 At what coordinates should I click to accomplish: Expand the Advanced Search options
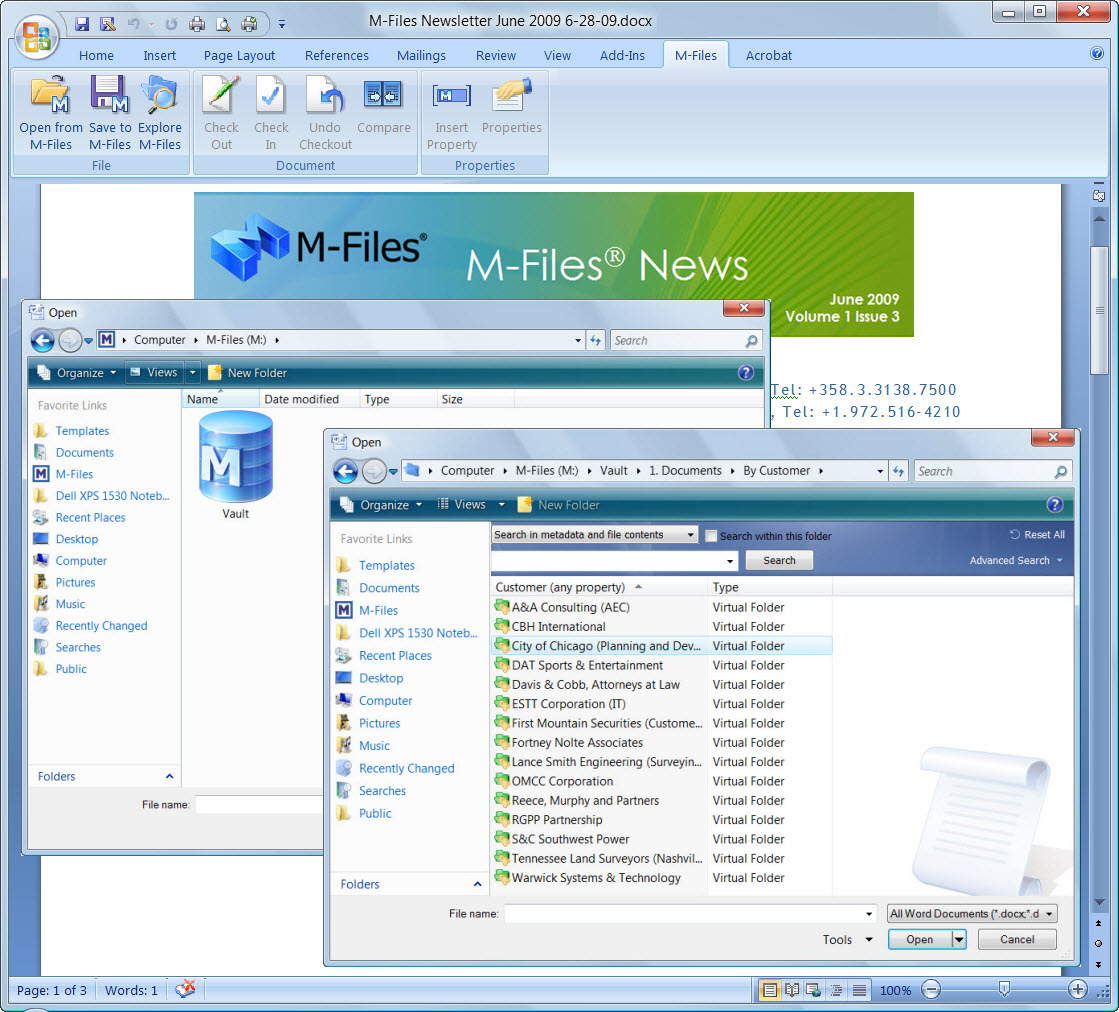pos(1016,560)
